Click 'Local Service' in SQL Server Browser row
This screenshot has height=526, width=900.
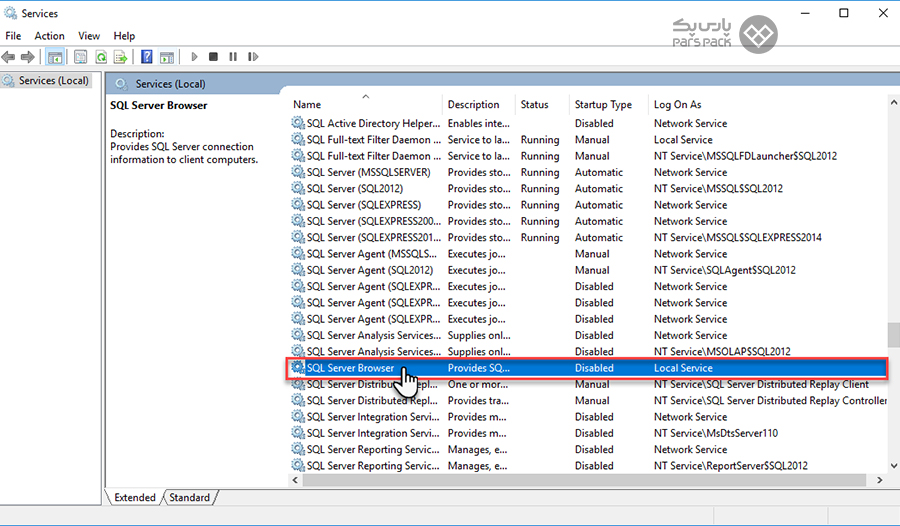[683, 368]
